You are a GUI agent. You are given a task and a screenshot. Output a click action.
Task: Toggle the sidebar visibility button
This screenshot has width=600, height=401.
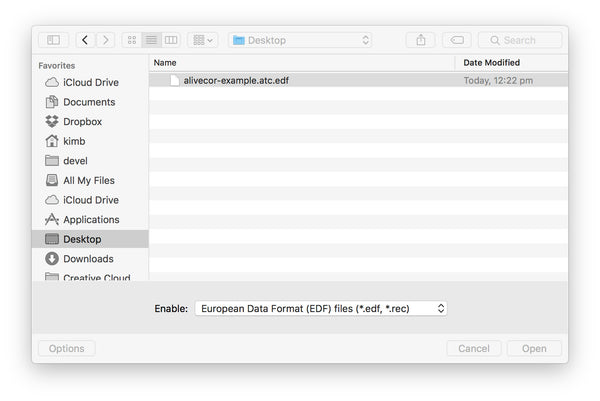pos(54,40)
